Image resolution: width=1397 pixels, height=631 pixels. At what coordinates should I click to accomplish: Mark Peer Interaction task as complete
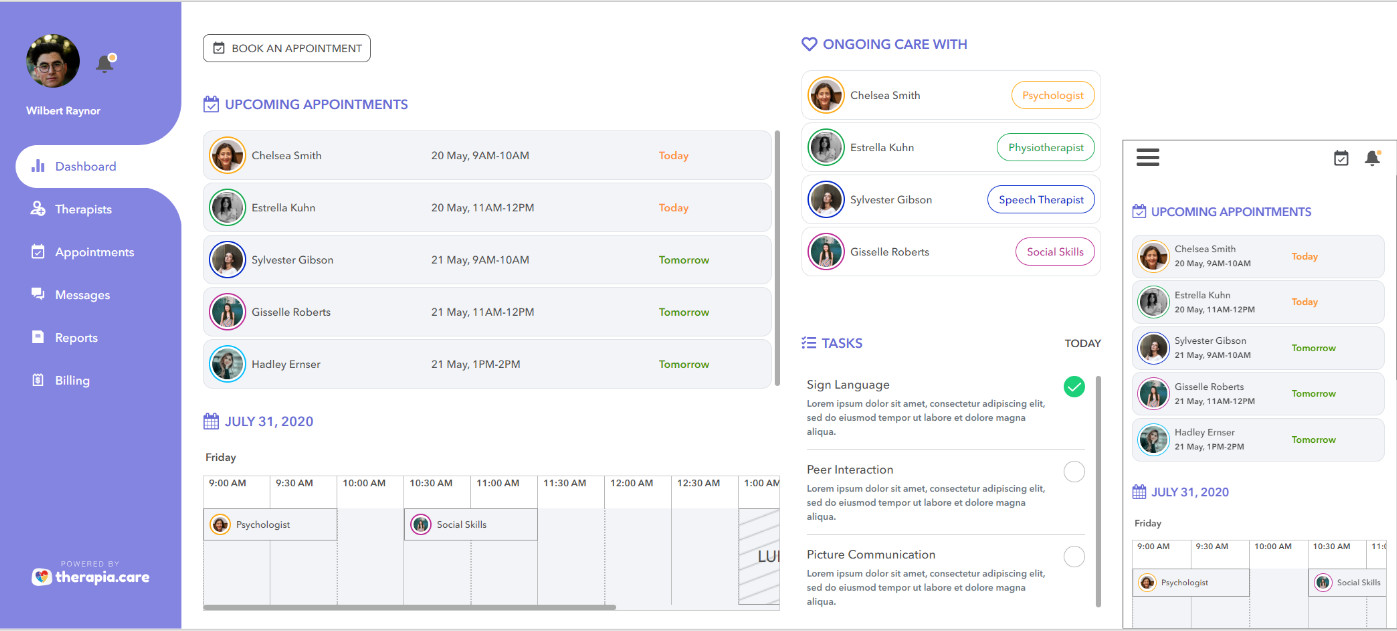(1074, 472)
